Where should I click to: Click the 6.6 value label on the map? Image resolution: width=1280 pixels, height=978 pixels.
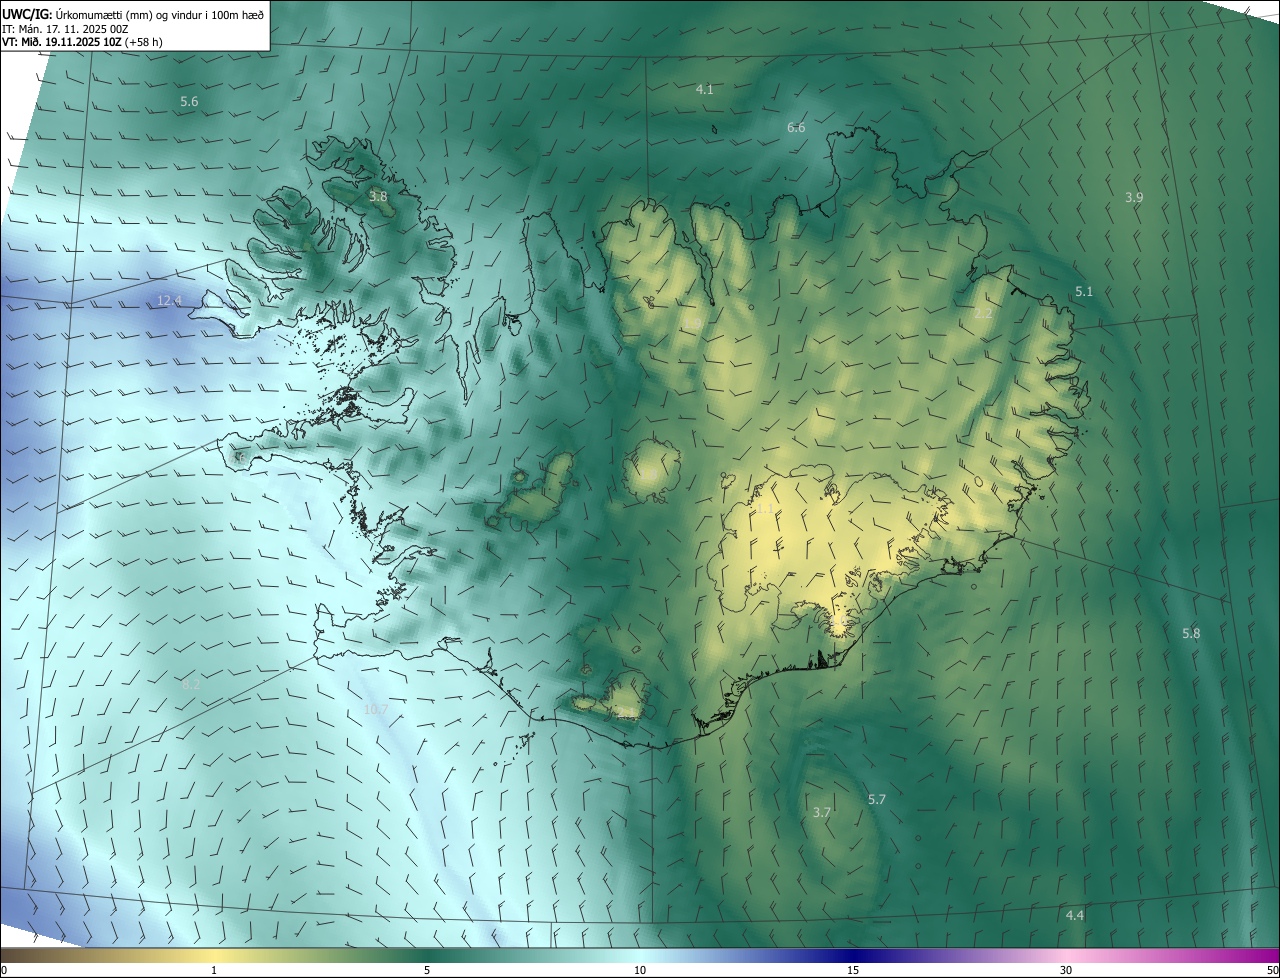pos(796,127)
